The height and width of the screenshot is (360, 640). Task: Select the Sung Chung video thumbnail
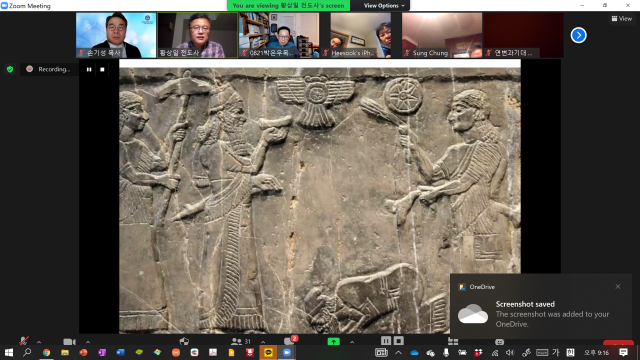point(442,35)
